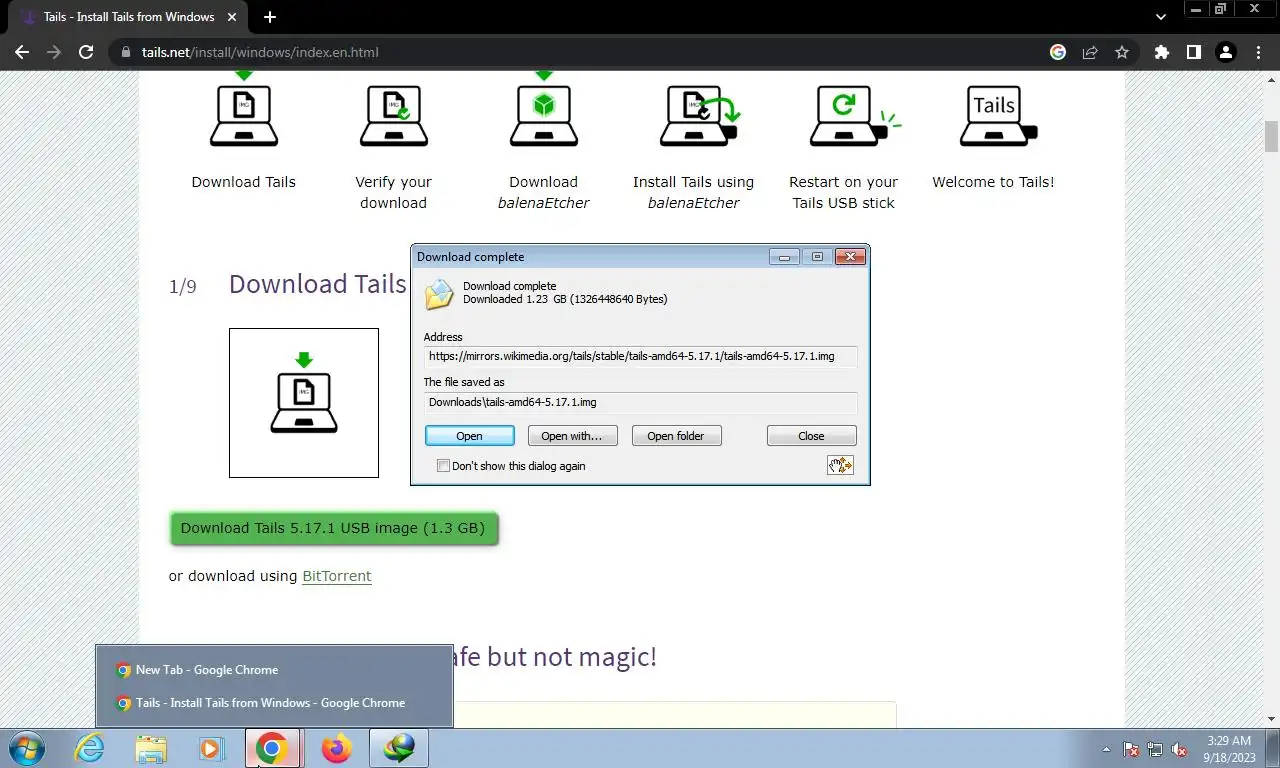
Task: Switch to Tails - Install Tails Chrome window
Action: tap(274, 703)
